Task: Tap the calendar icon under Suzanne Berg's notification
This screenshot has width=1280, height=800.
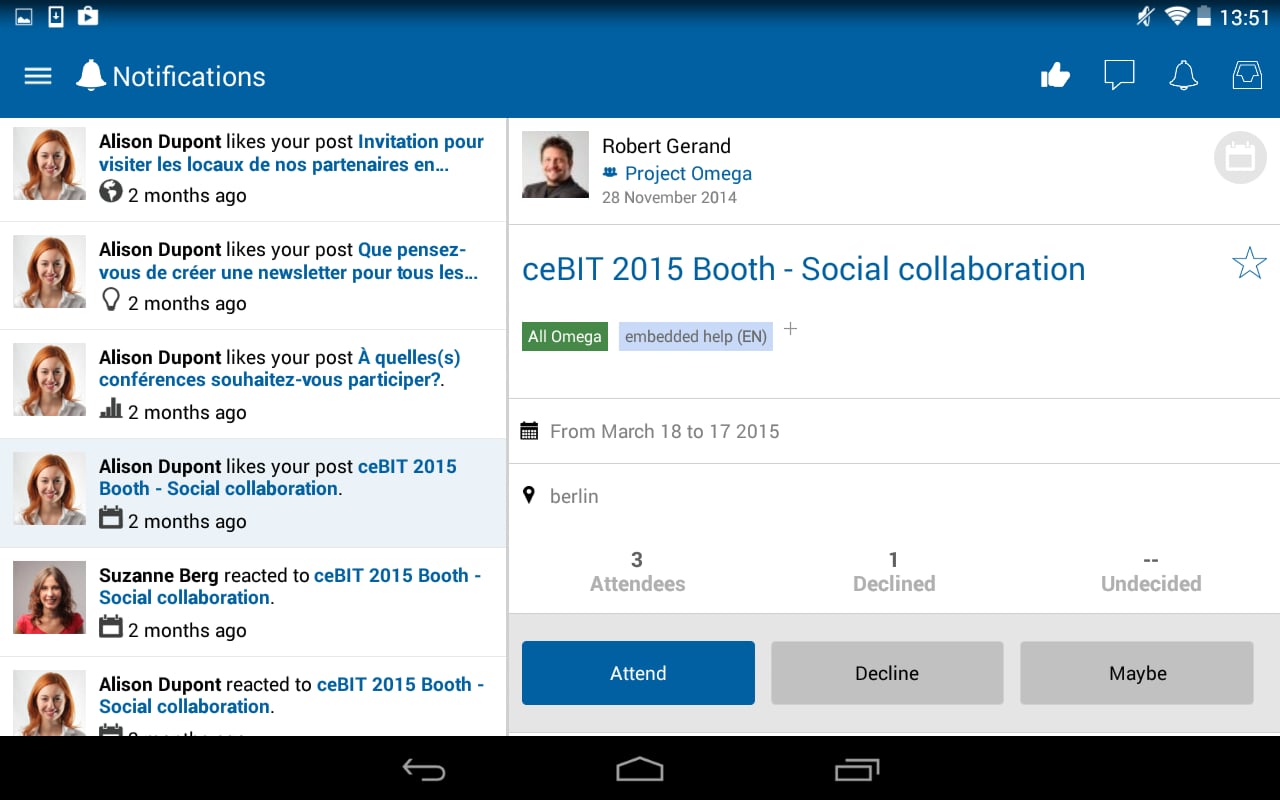Action: (111, 626)
